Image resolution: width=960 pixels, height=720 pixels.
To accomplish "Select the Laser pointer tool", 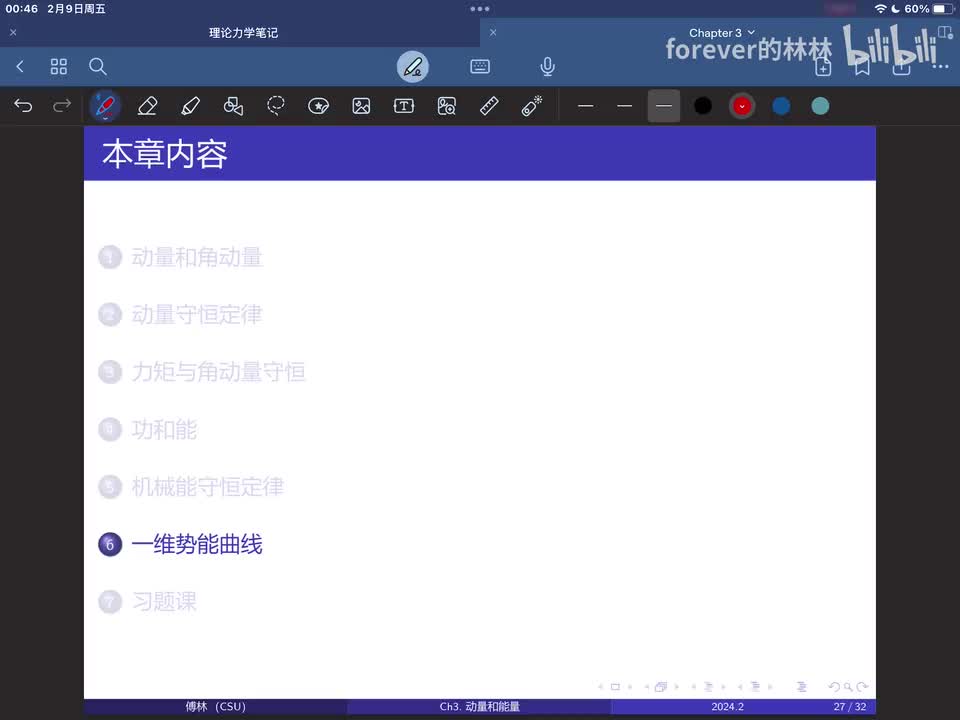I will [x=532, y=106].
